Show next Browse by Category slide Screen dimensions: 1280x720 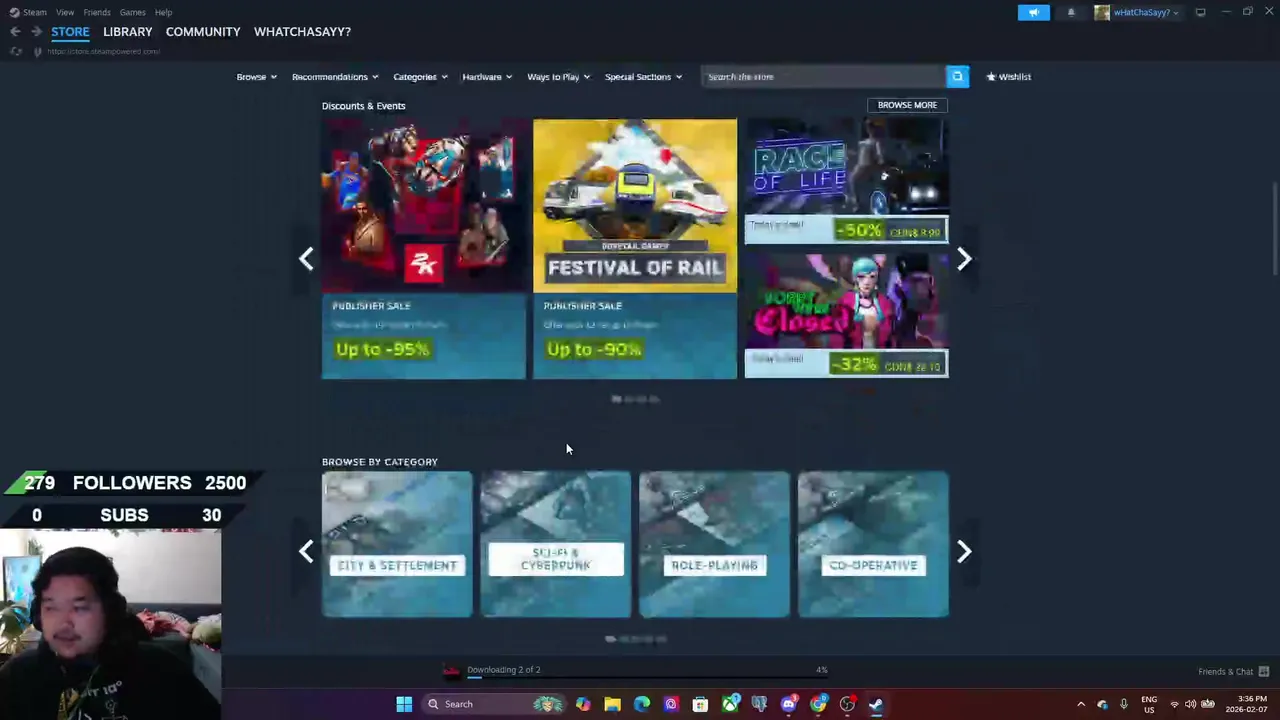(964, 551)
